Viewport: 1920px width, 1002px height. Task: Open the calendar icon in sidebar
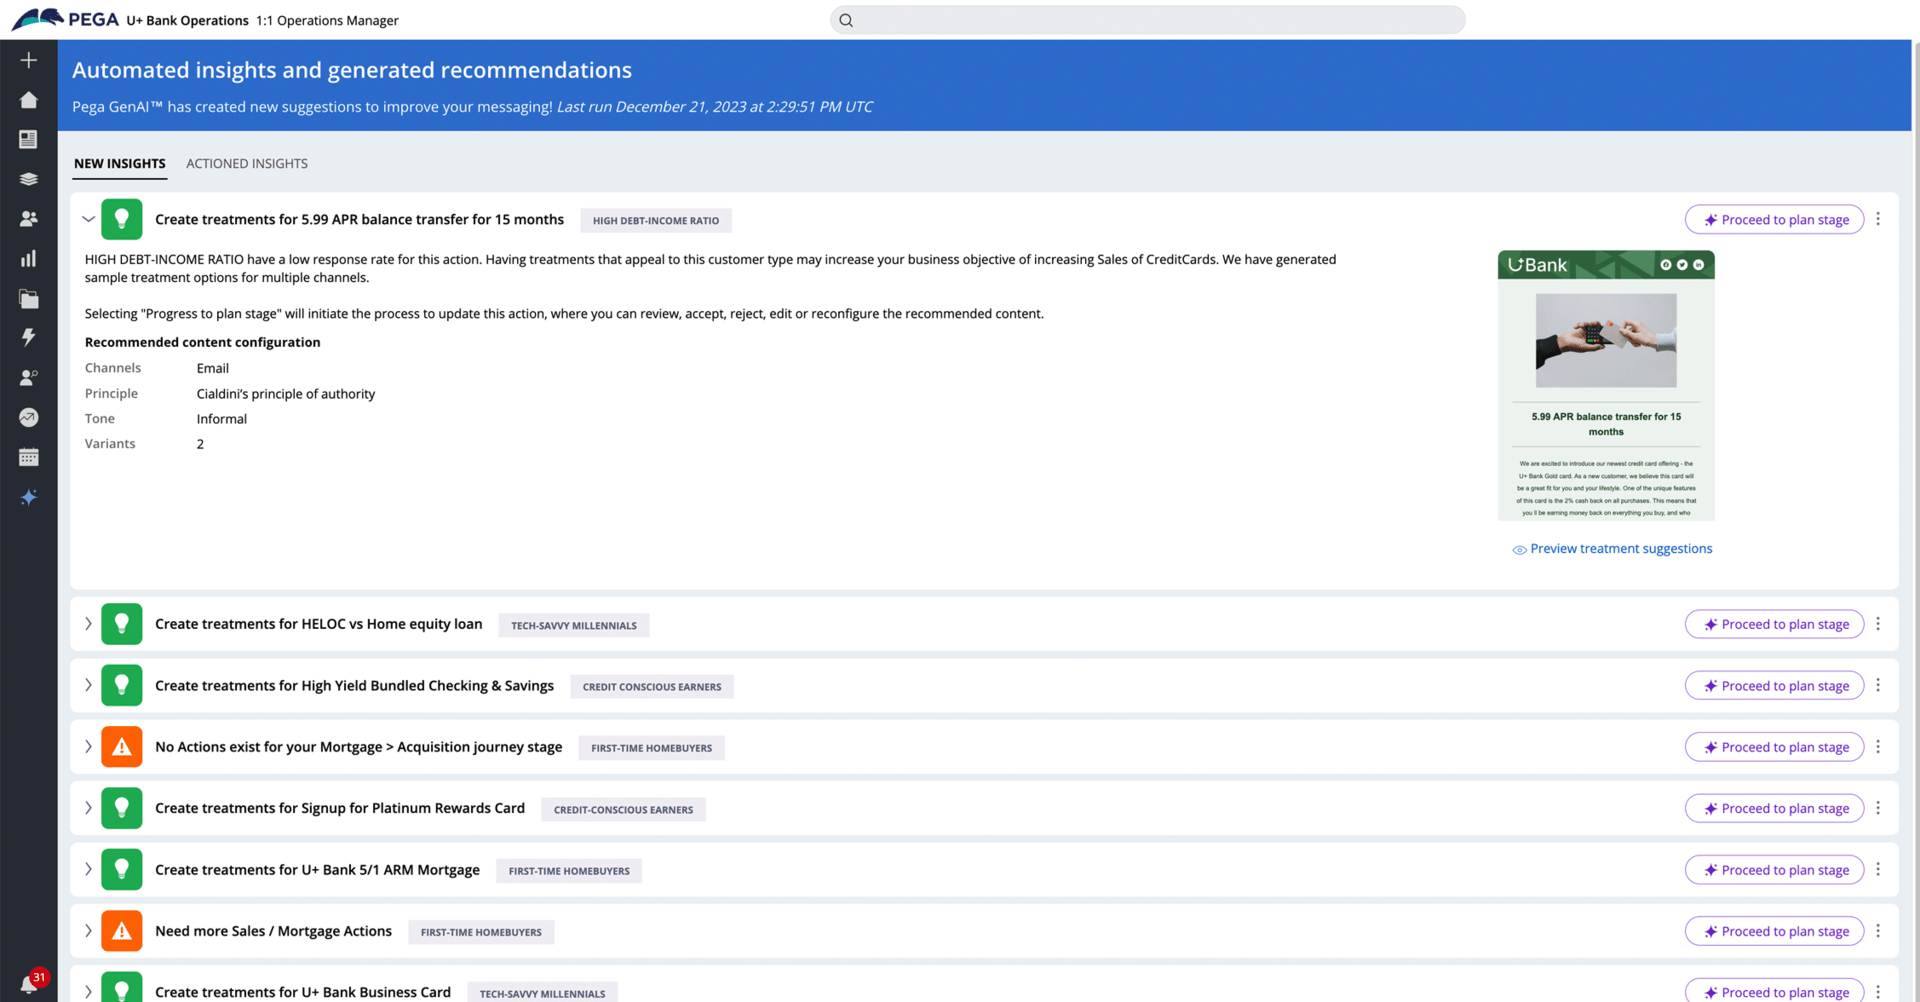pyautogui.click(x=29, y=458)
